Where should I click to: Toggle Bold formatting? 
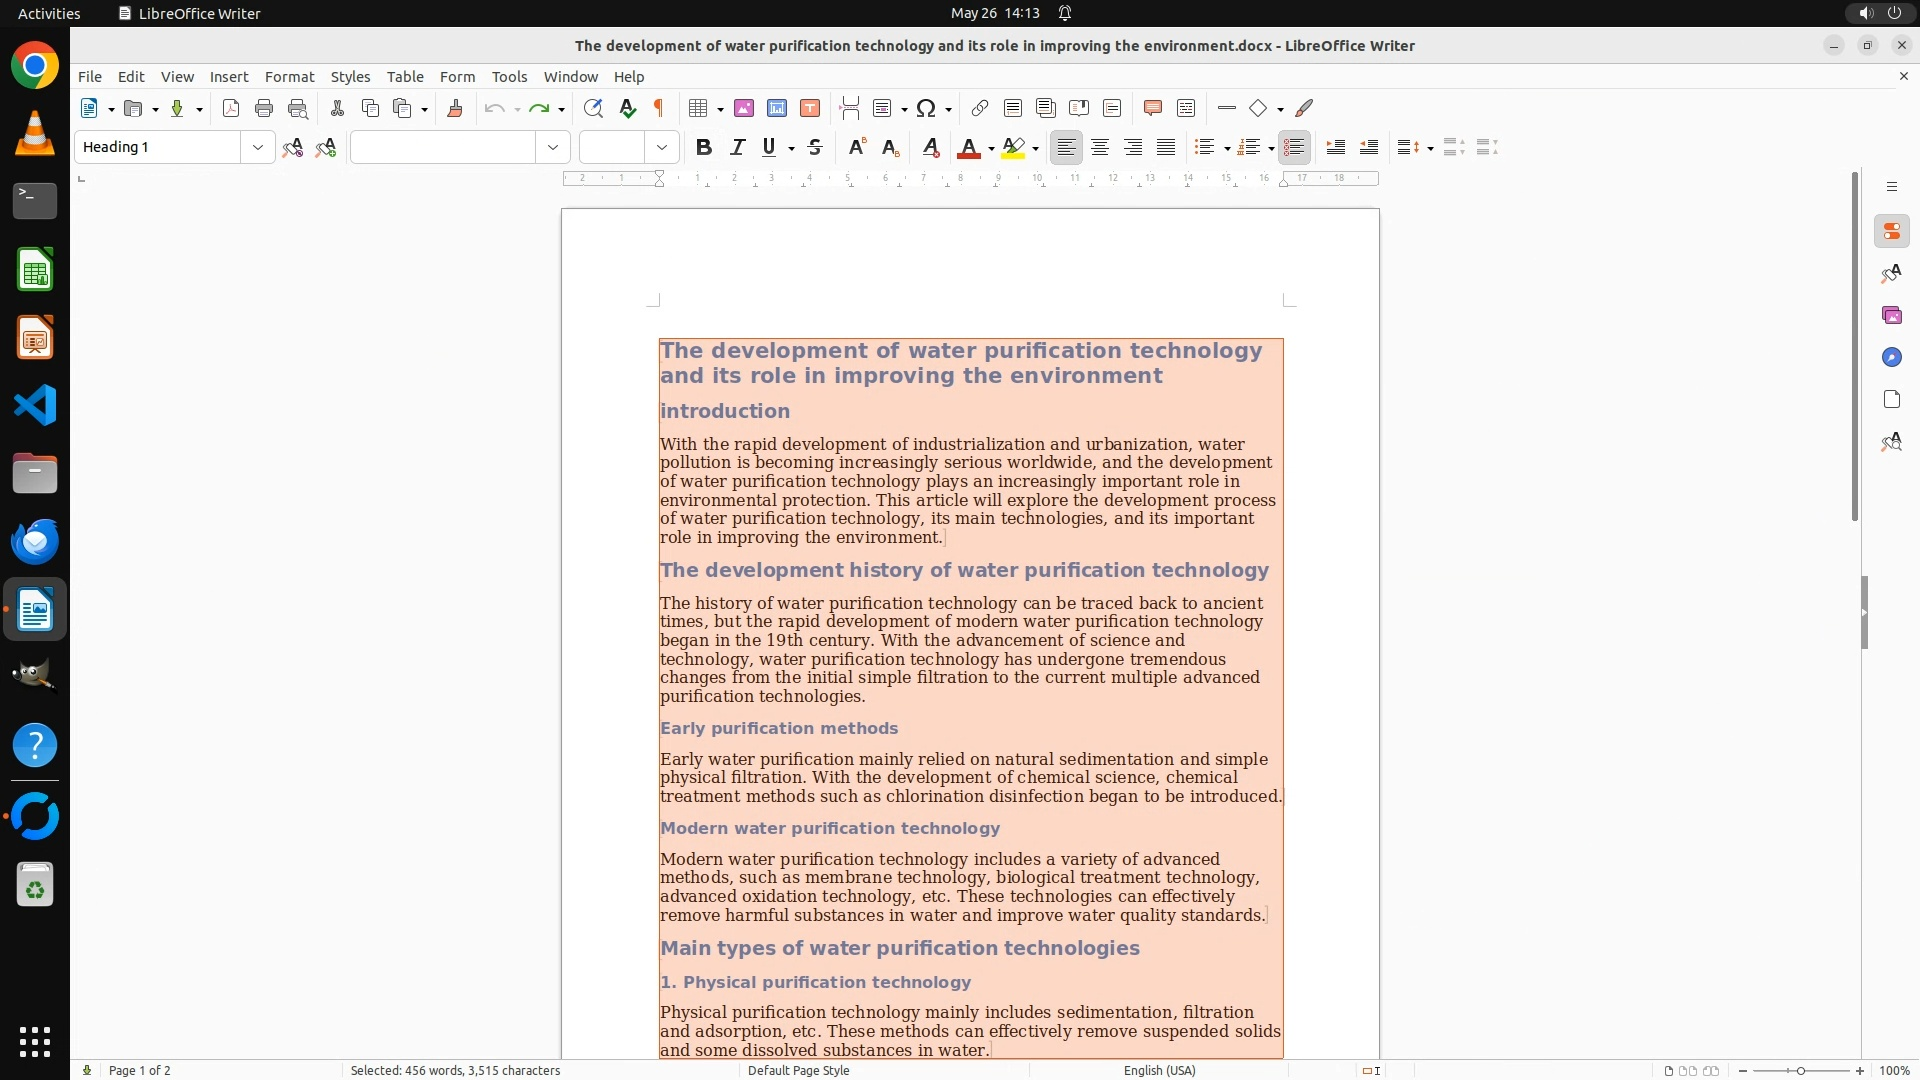[x=704, y=148]
